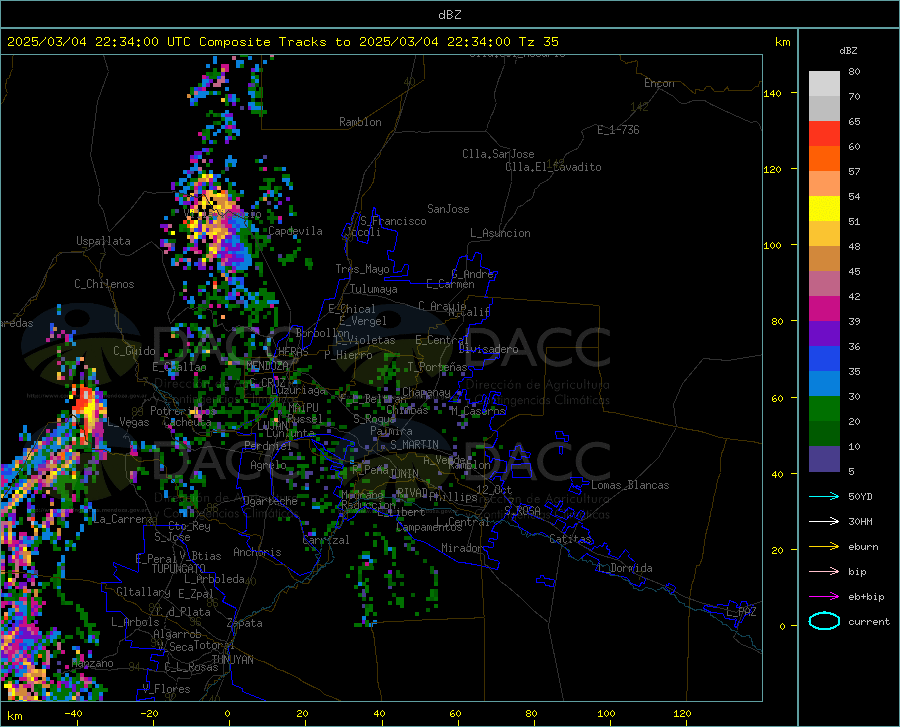
Task: Click the 'L_PAZ' label on map
Action: click(x=741, y=612)
